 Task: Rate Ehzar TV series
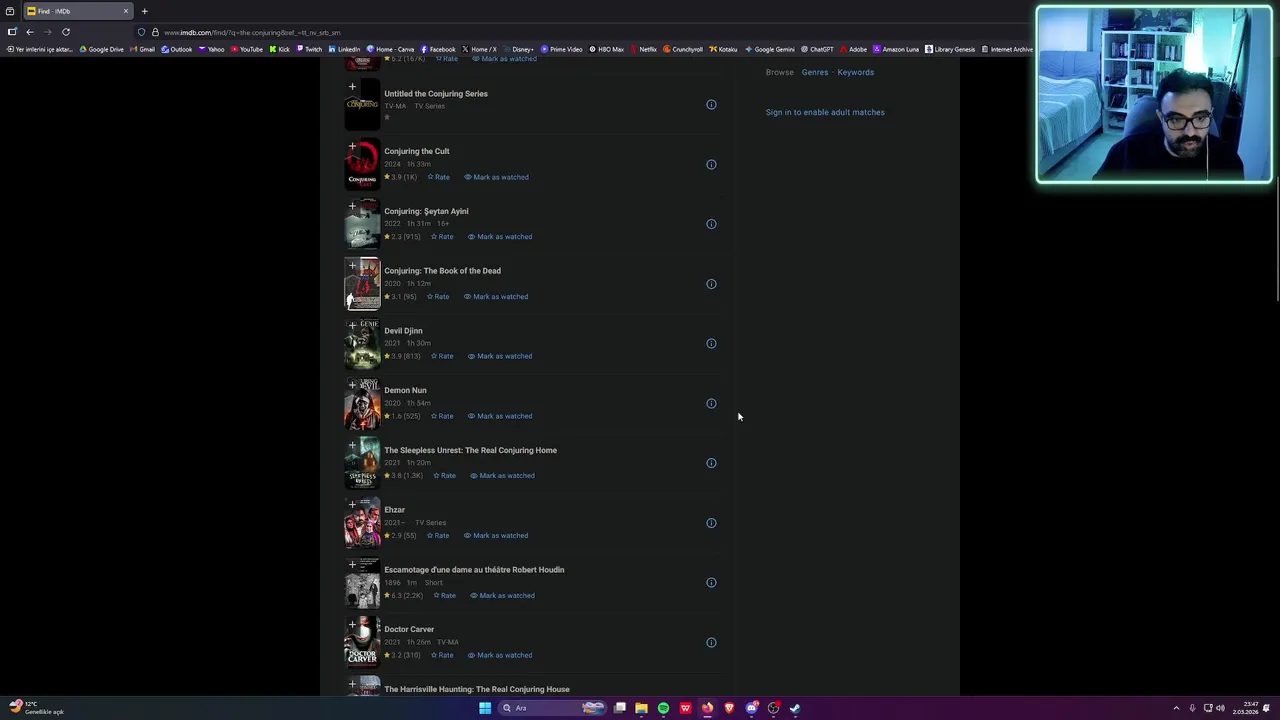pos(438,535)
